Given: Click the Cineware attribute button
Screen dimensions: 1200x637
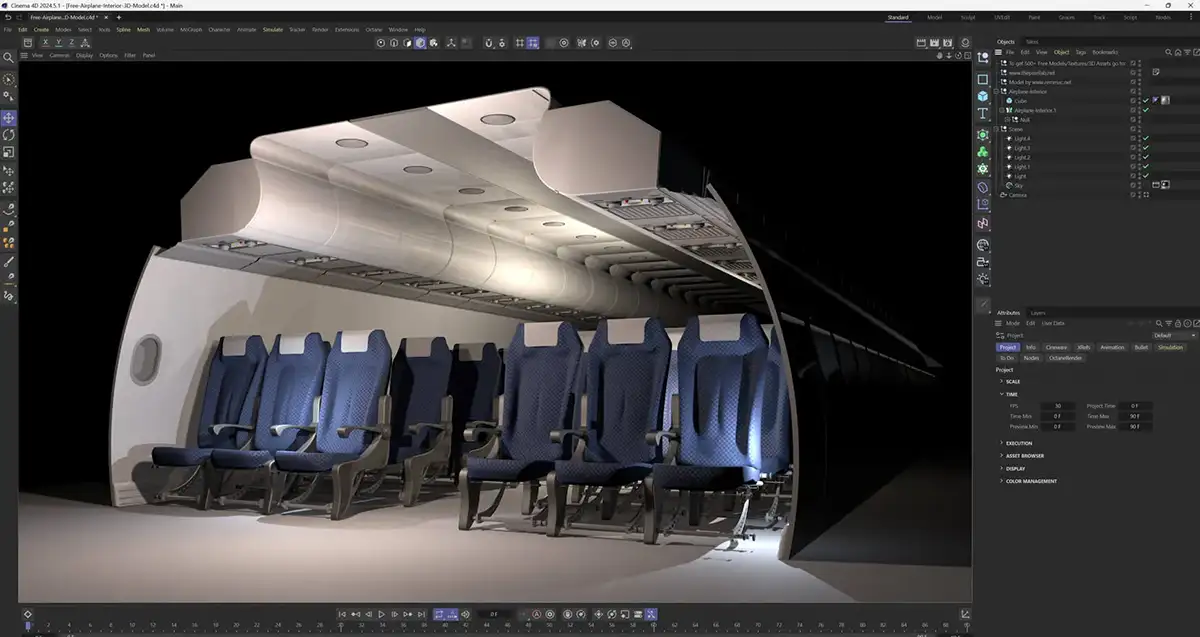Looking at the screenshot, I should point(1056,347).
